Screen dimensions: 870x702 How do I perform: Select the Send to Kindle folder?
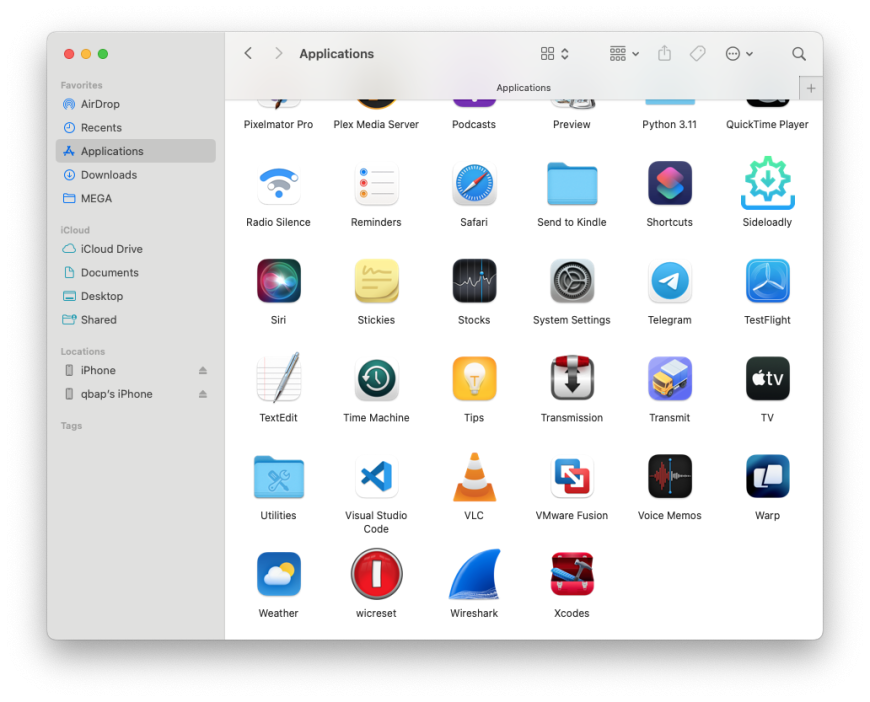(571, 184)
